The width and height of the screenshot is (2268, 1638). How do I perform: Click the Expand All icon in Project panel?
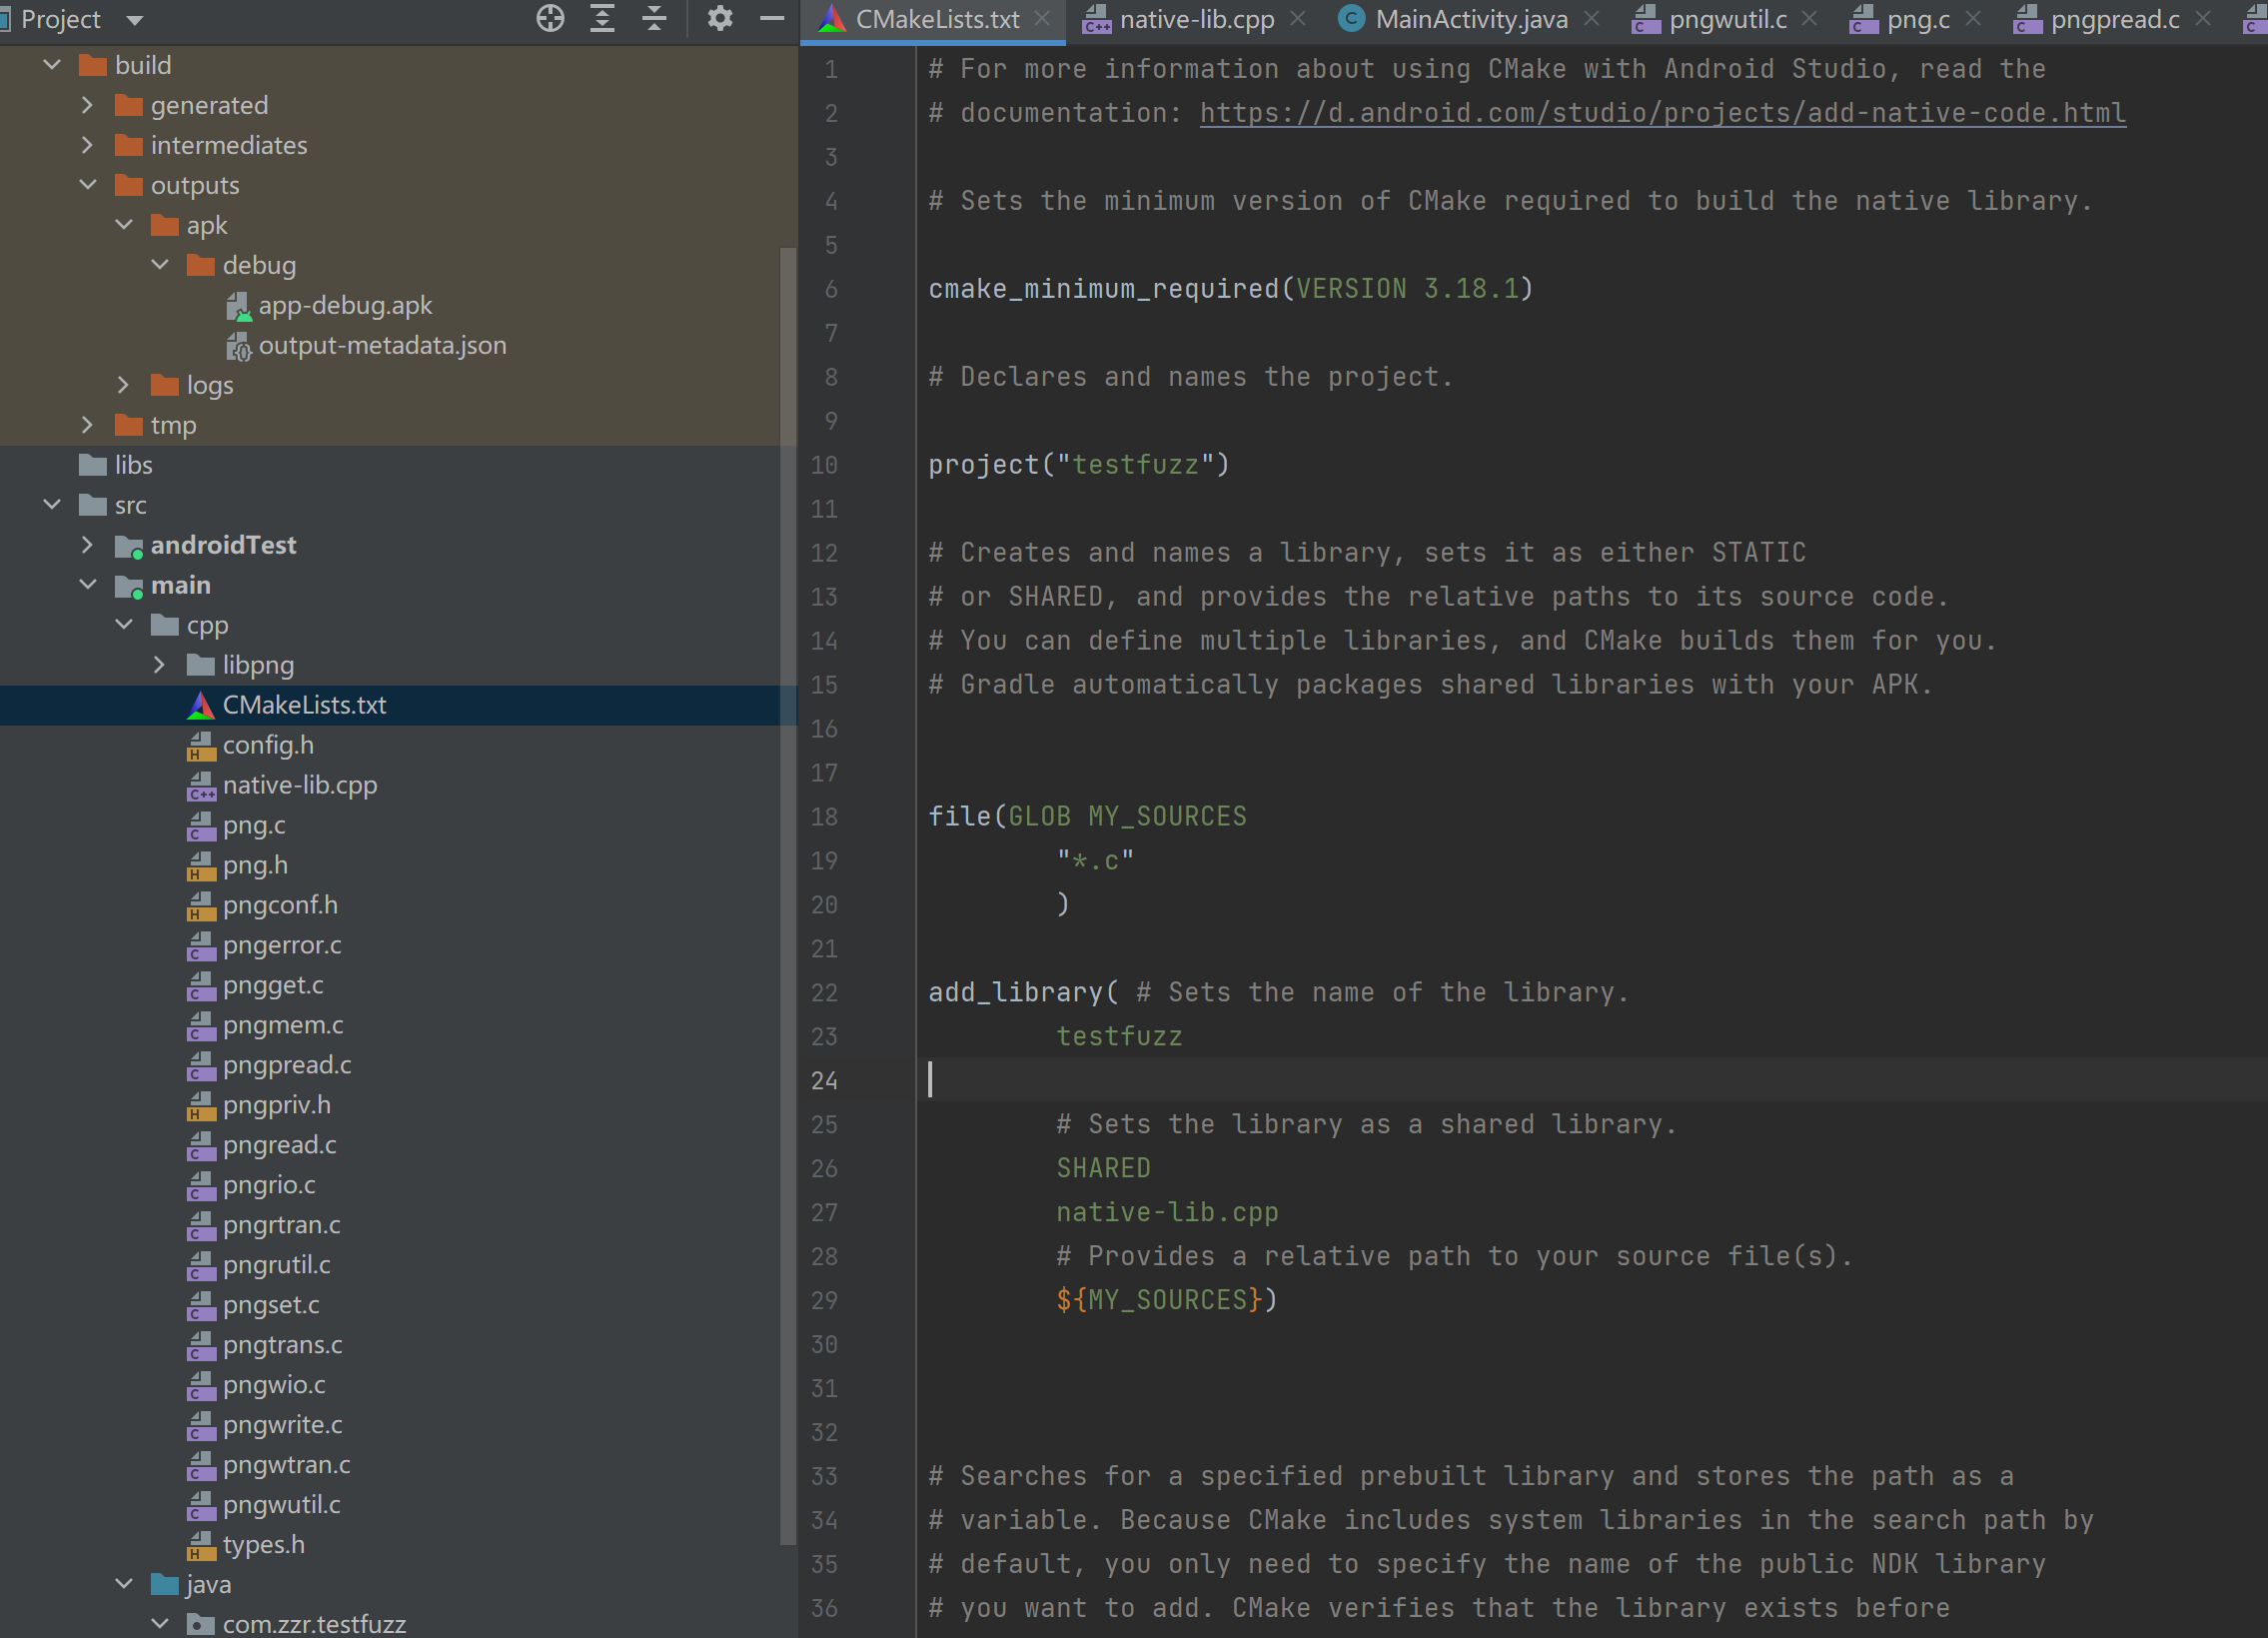tap(602, 19)
